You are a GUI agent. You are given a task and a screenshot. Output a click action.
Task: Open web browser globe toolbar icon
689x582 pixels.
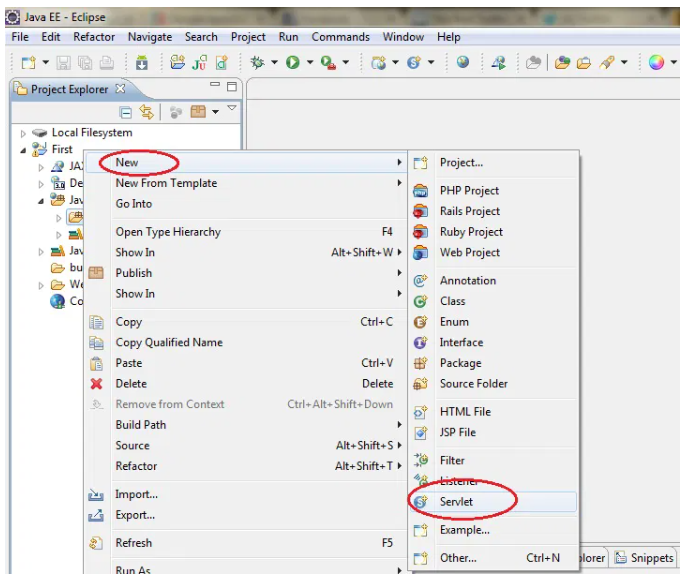tap(463, 62)
